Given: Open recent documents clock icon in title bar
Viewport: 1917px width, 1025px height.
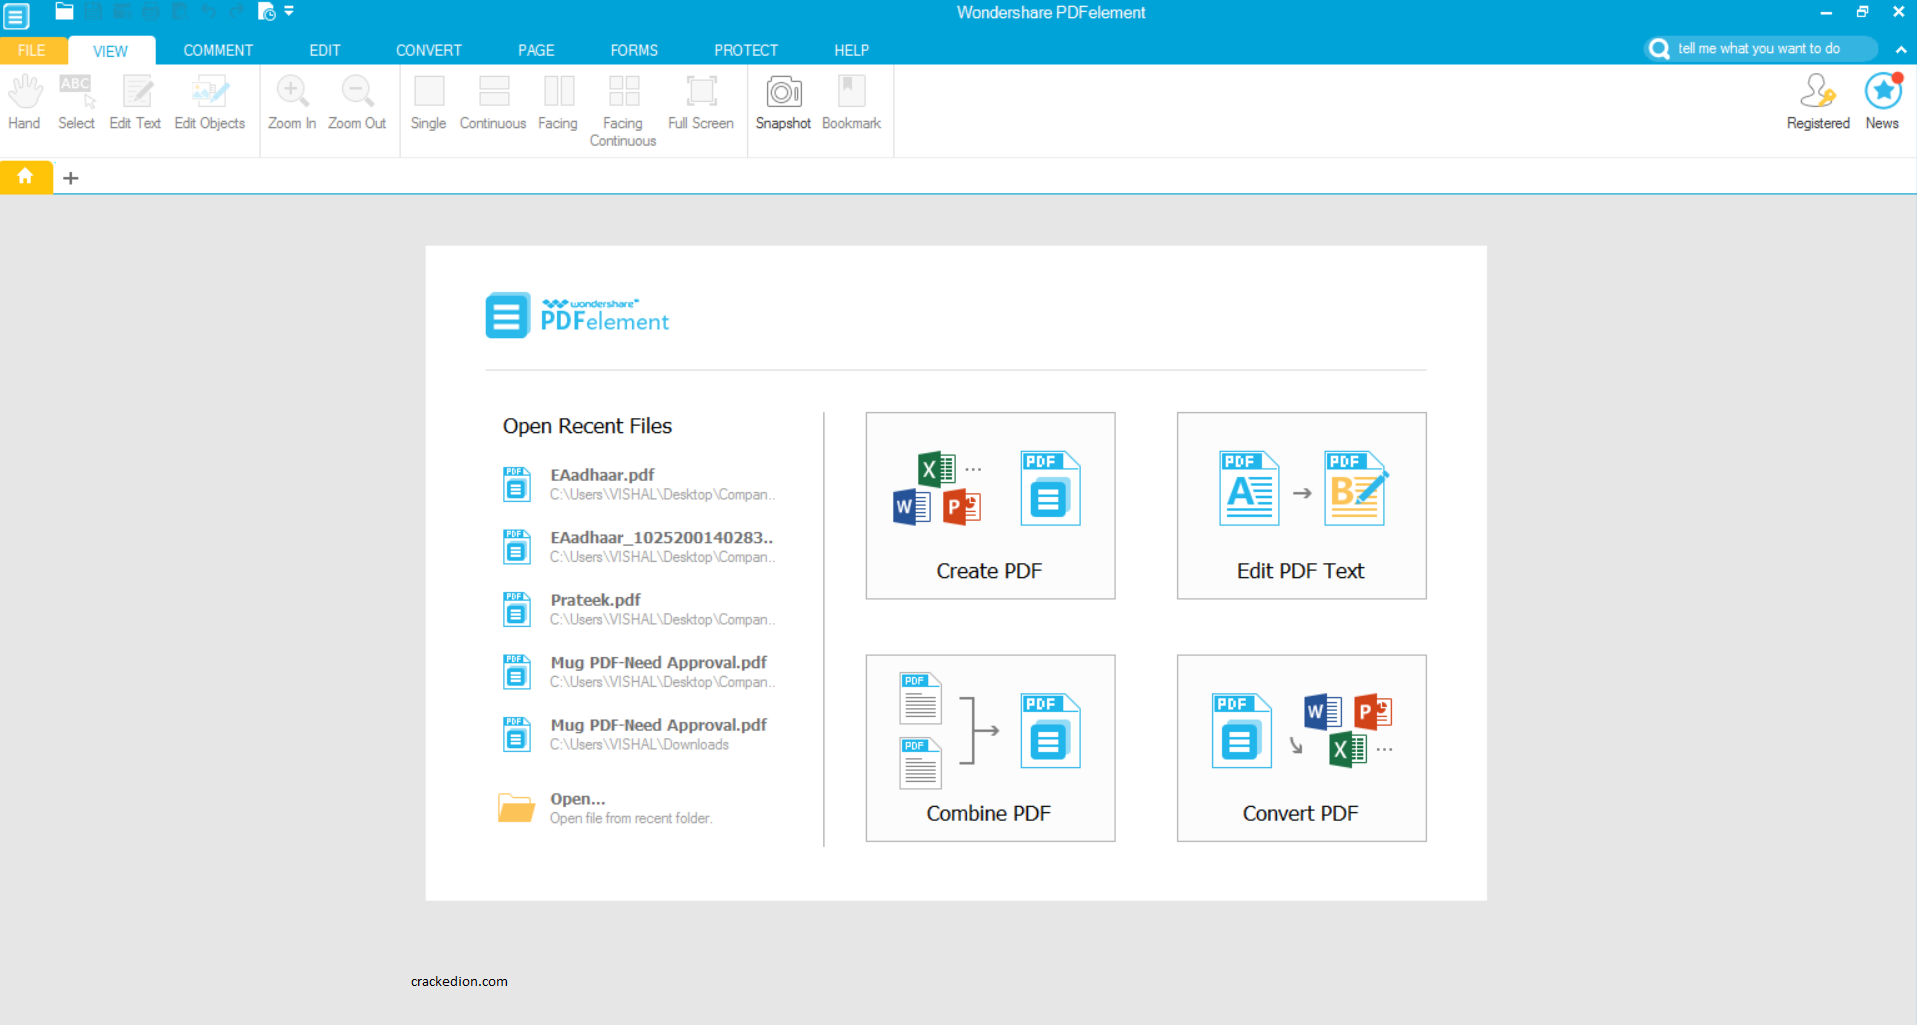Looking at the screenshot, I should [266, 12].
